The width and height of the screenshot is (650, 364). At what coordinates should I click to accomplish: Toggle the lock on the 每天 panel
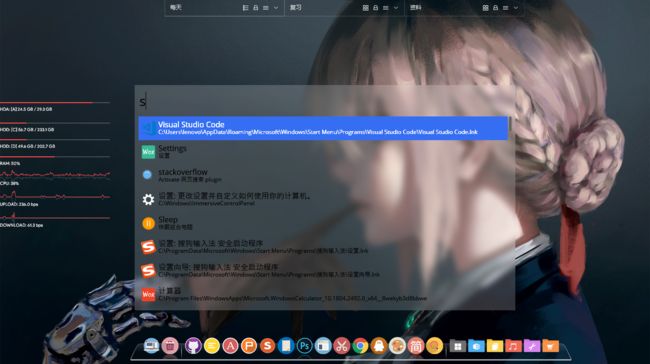[256, 8]
